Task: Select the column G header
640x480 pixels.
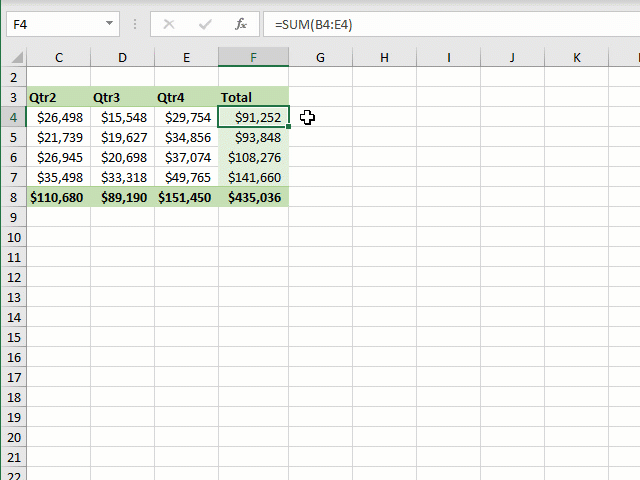Action: [320, 58]
